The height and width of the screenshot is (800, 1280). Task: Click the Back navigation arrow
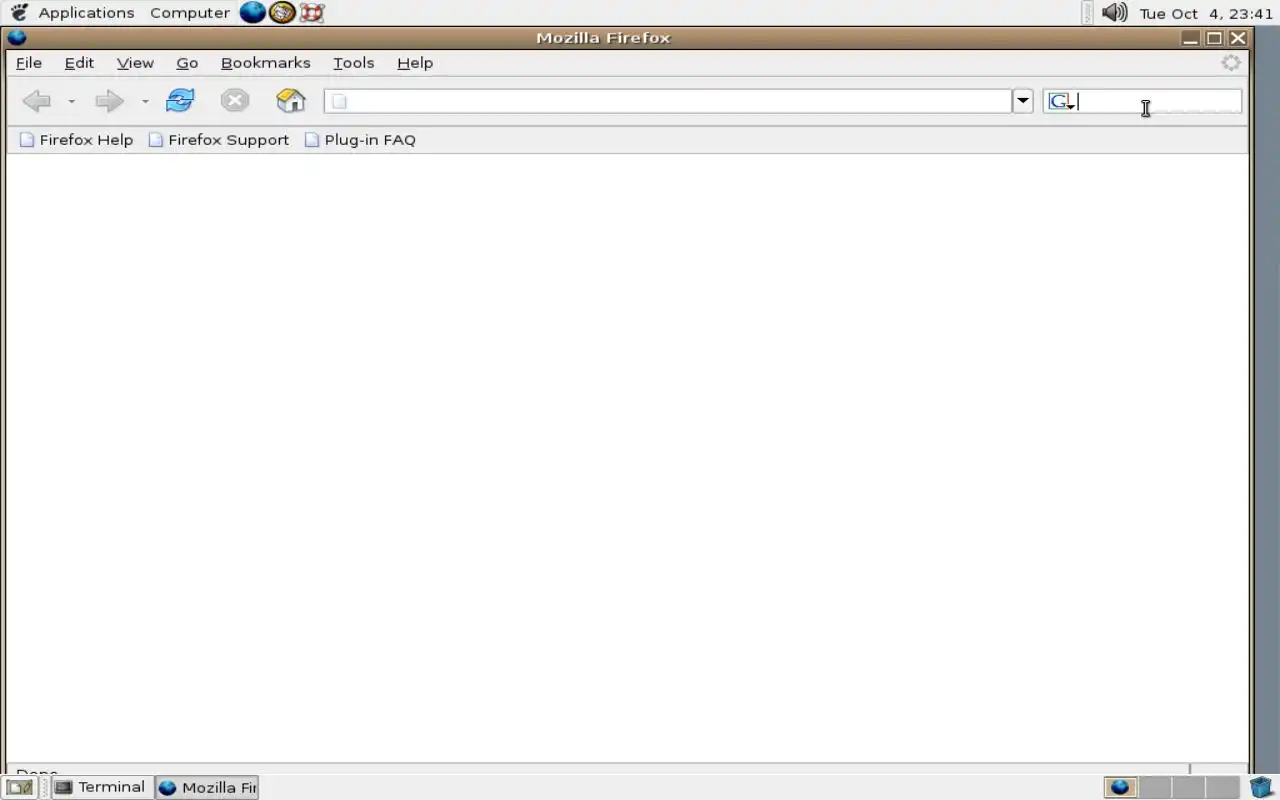[37, 101]
